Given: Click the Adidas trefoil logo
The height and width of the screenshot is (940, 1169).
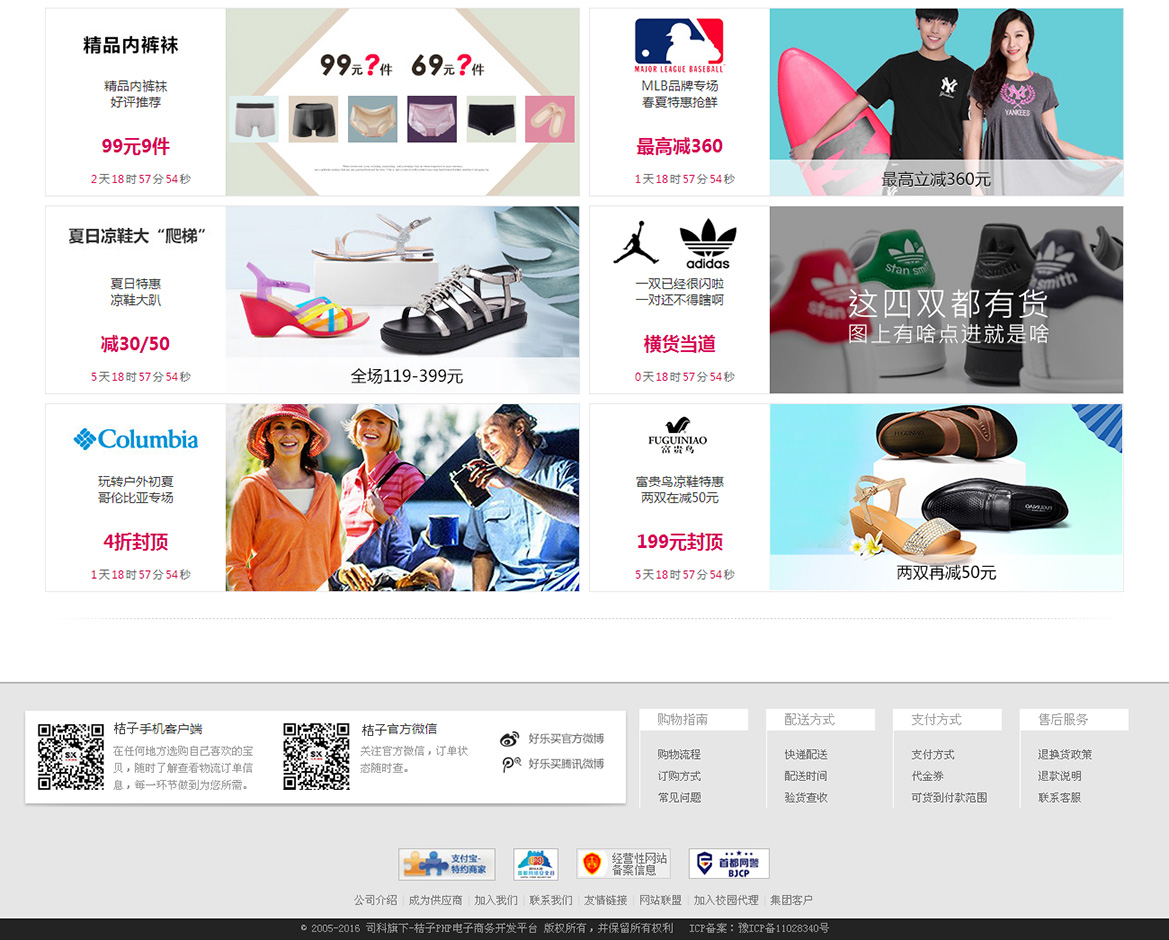Looking at the screenshot, I should click(x=708, y=244).
